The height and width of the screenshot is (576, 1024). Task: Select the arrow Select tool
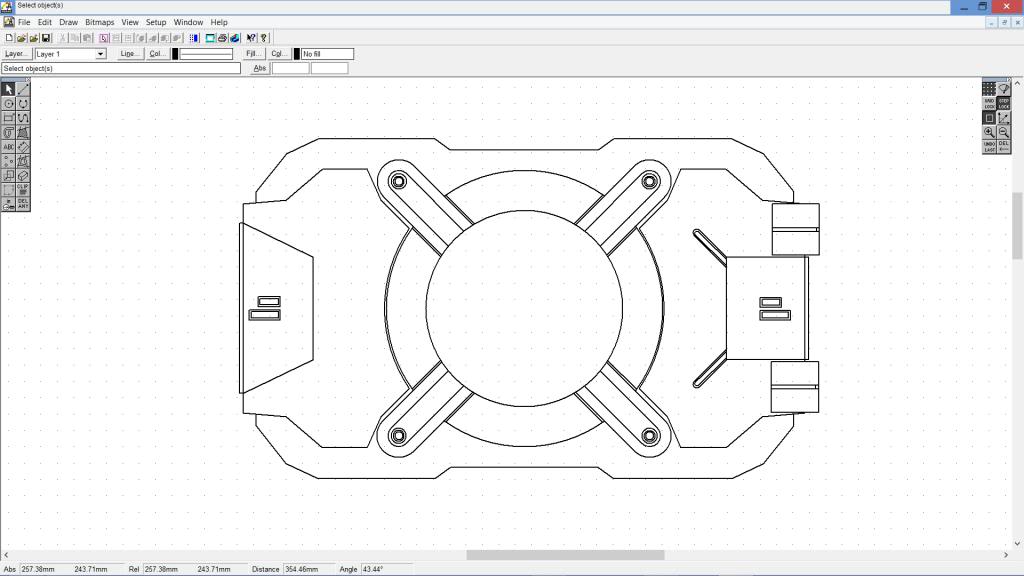coord(8,89)
